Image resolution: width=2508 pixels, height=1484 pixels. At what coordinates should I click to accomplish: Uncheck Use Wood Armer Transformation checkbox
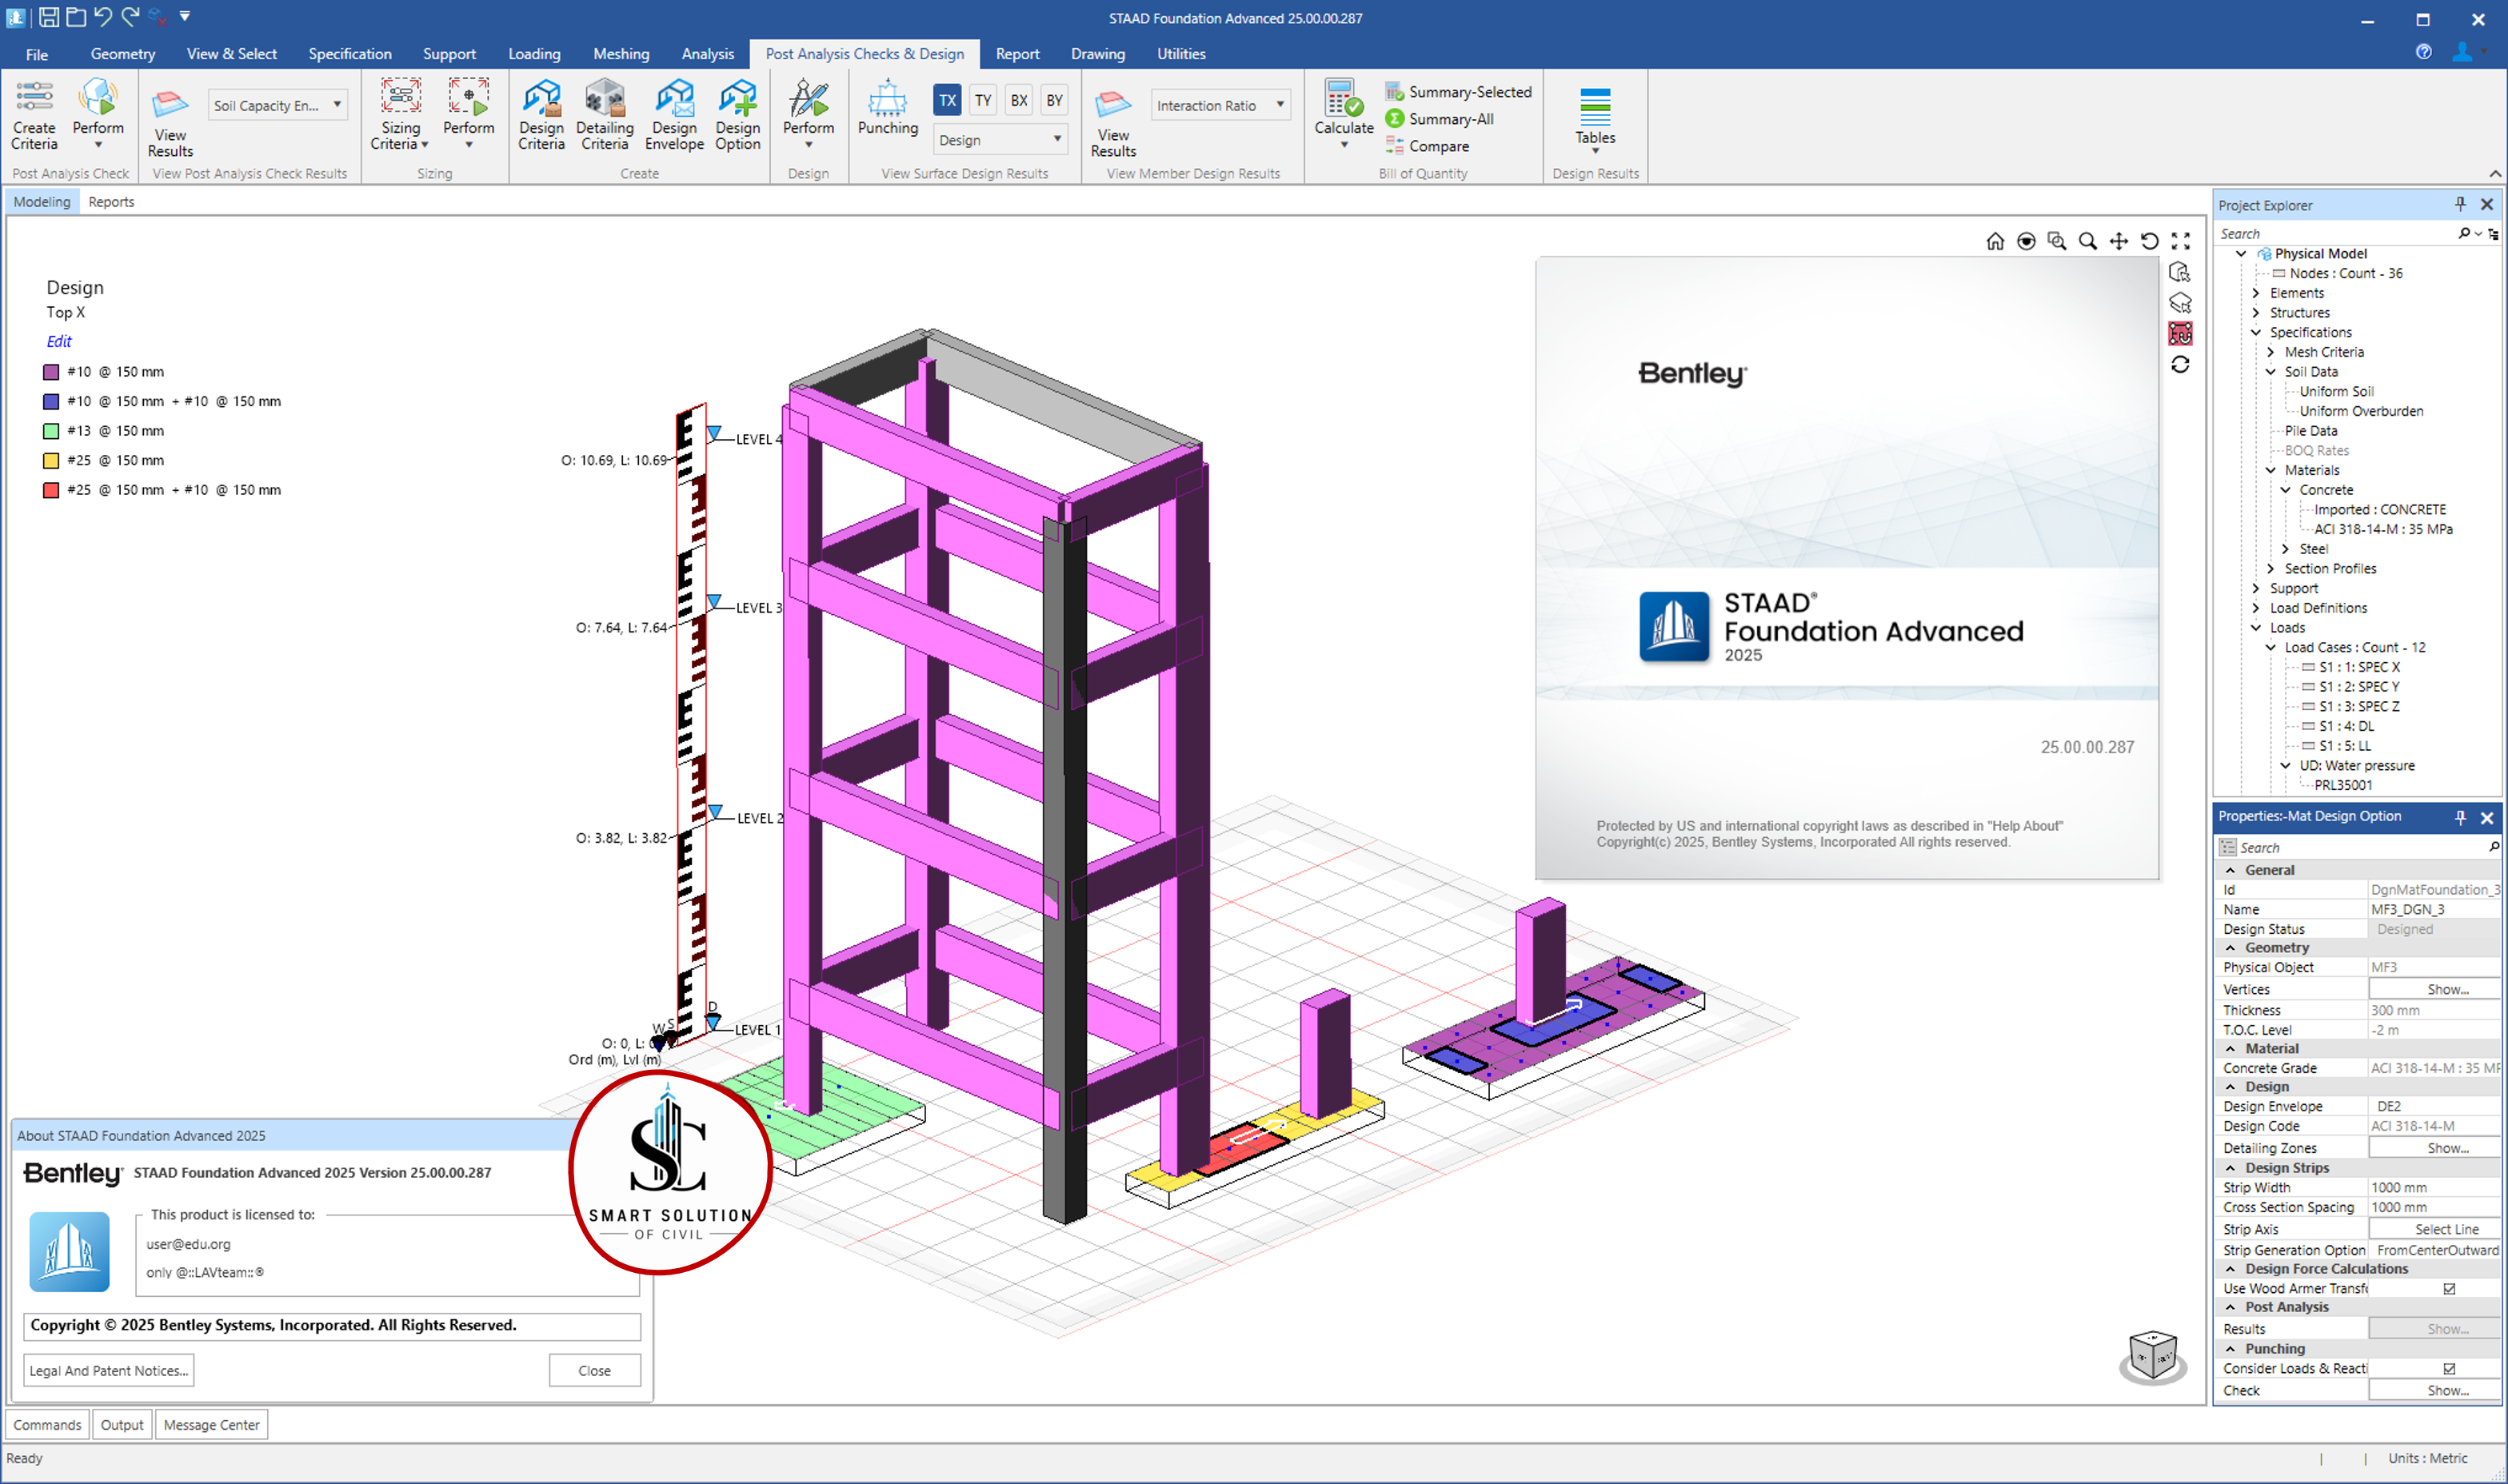[x=2449, y=1289]
